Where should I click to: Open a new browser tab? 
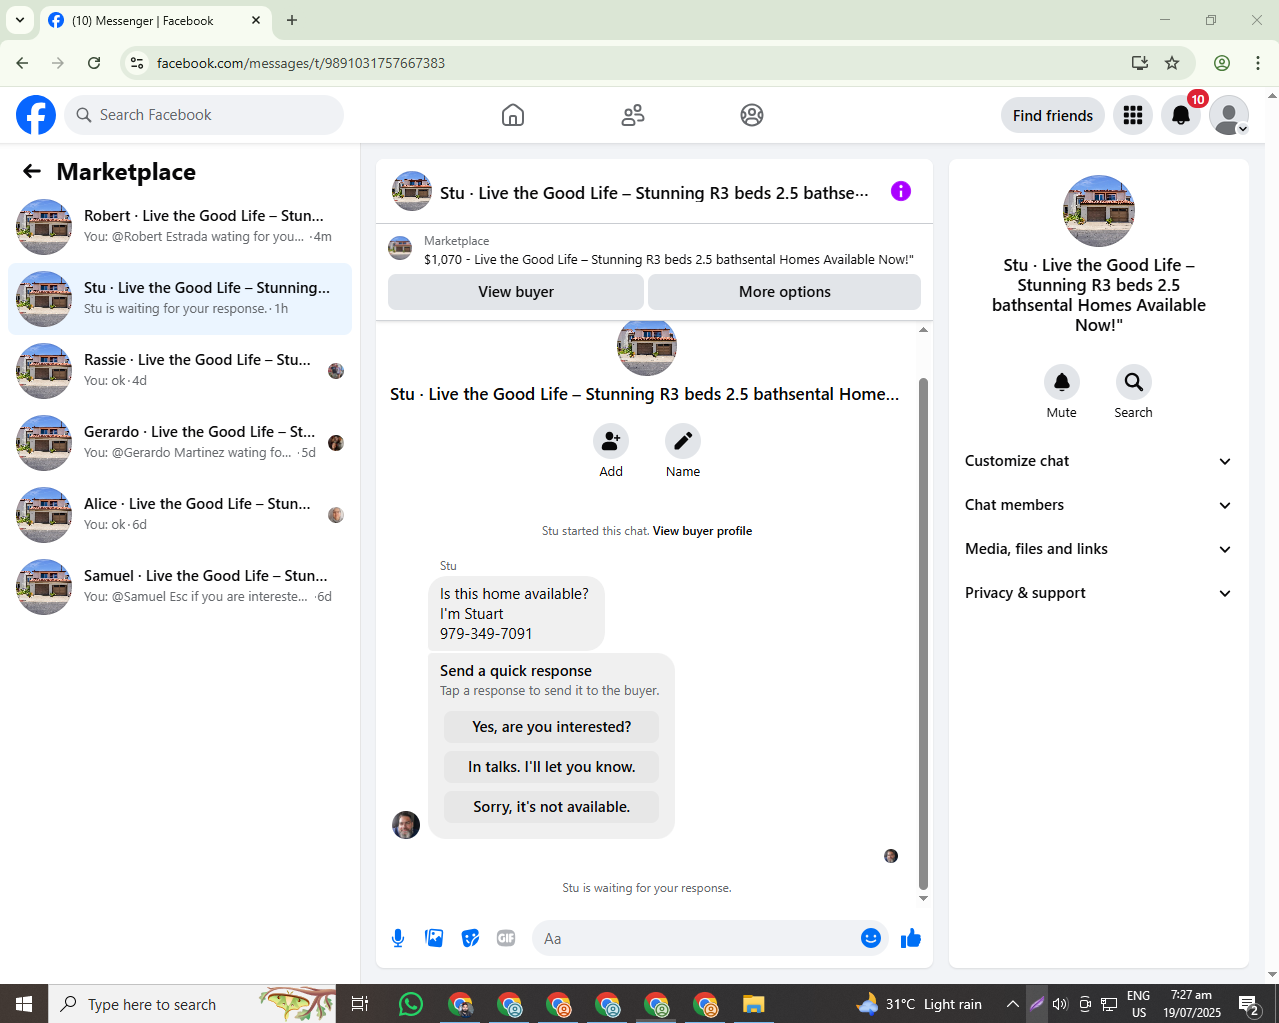point(292,20)
